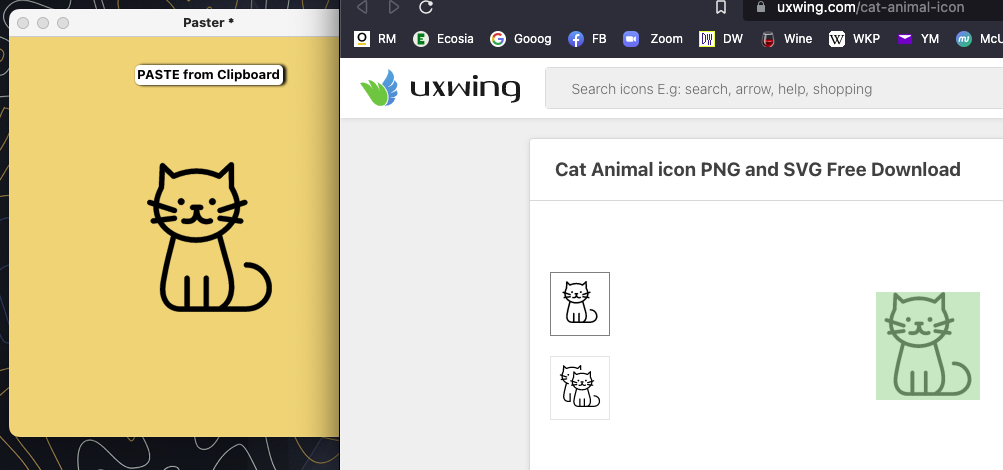Open the Ecosia bookmark

click(x=443, y=39)
